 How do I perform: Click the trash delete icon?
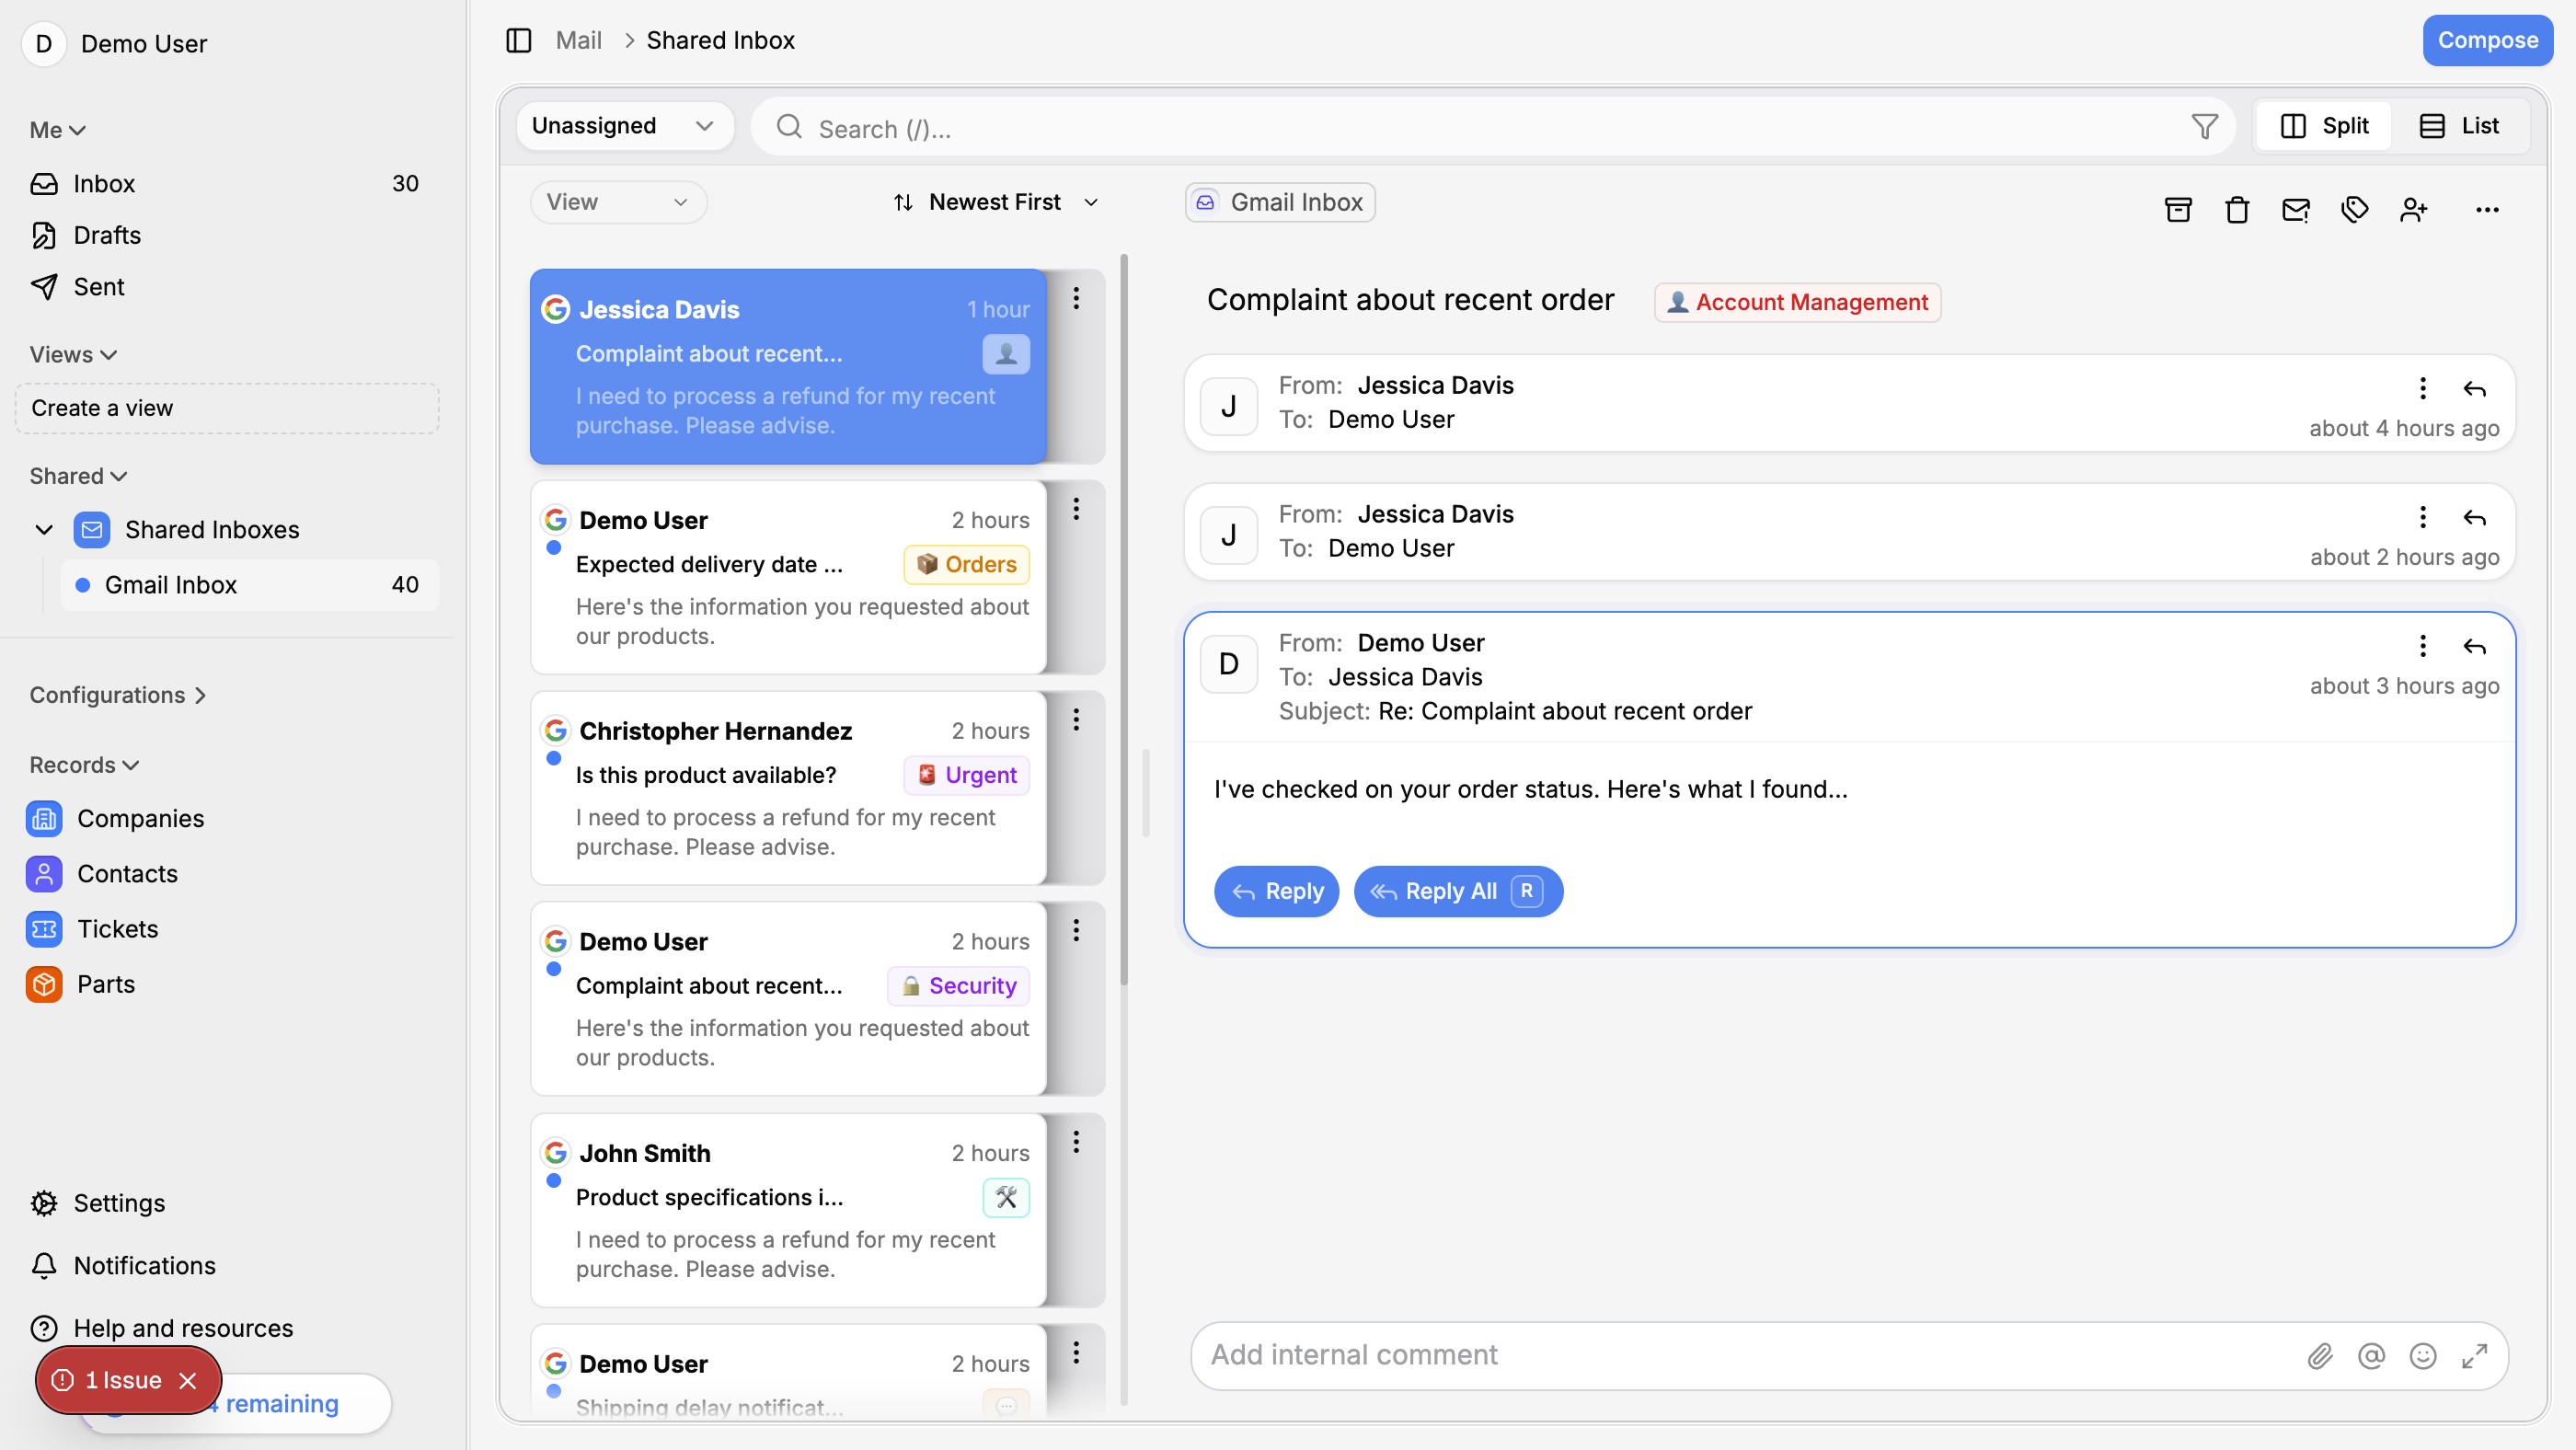point(2237,210)
